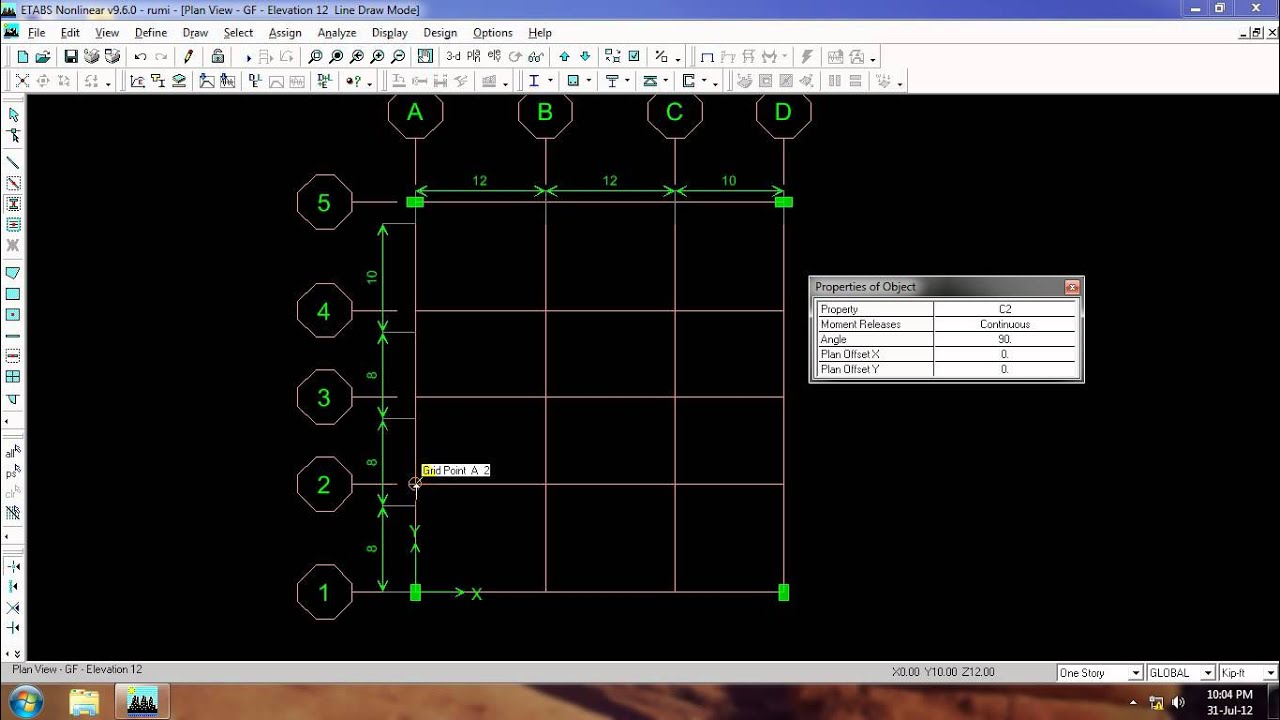This screenshot has height=720, width=1280.
Task: Click grid bubble 3
Action: point(324,397)
